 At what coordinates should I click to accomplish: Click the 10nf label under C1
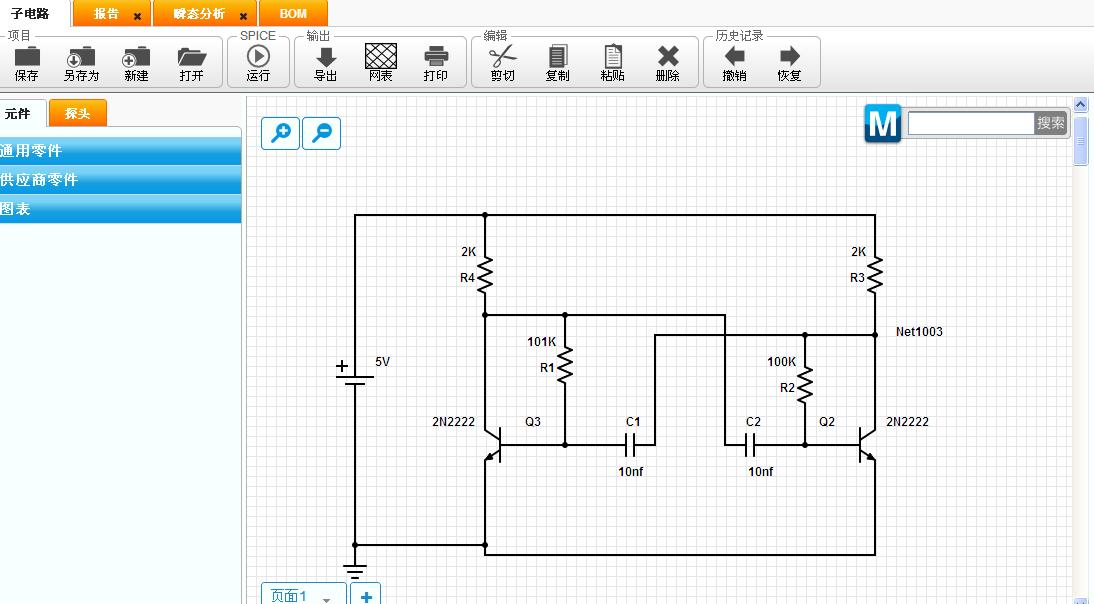click(x=631, y=472)
